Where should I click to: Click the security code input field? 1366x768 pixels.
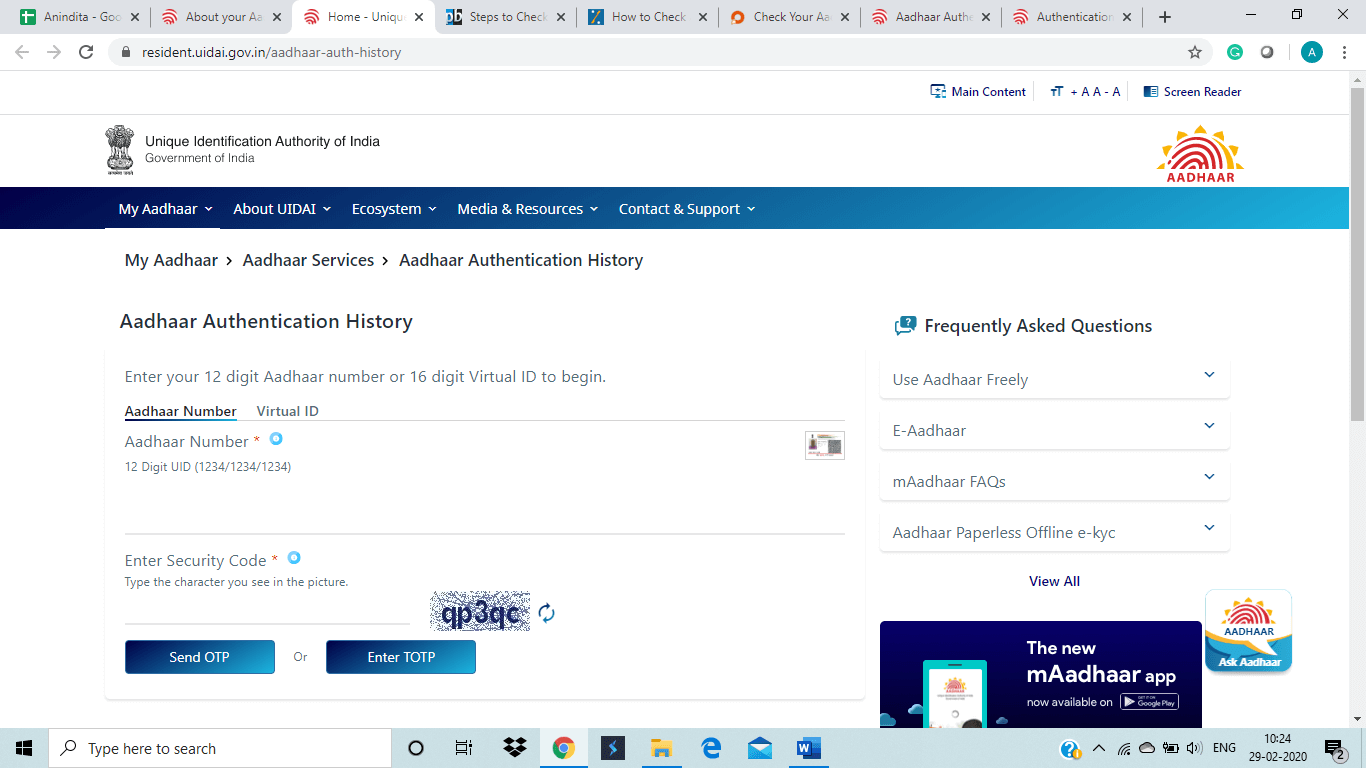click(x=267, y=610)
